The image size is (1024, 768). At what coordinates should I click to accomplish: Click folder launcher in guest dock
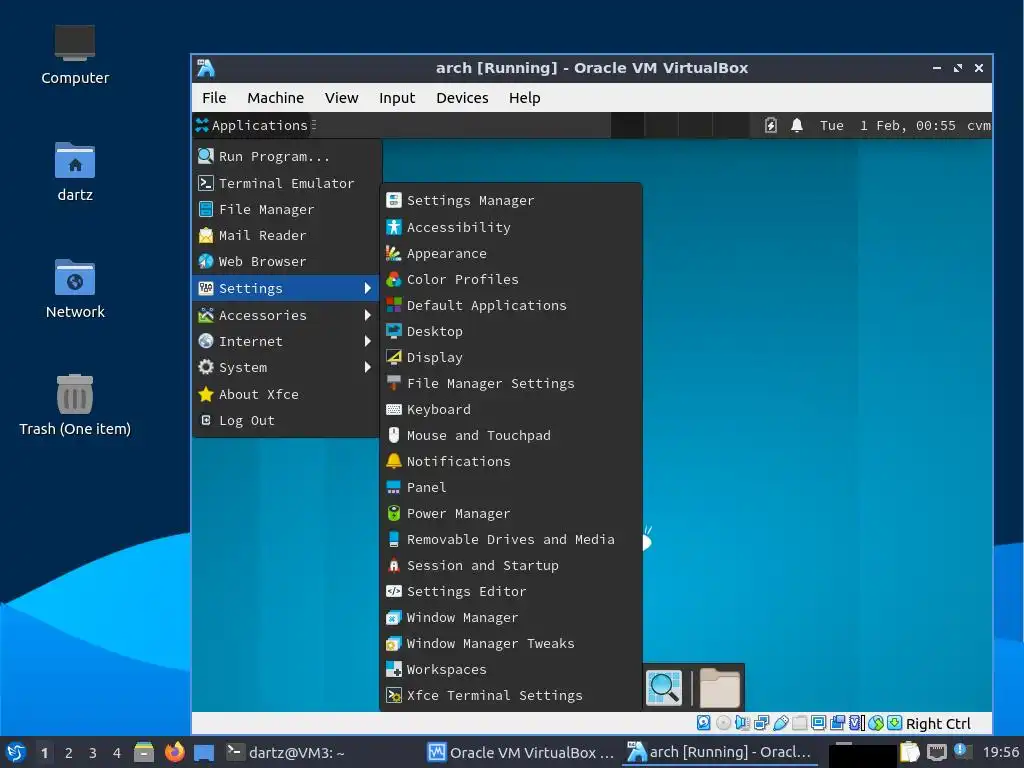pos(720,688)
